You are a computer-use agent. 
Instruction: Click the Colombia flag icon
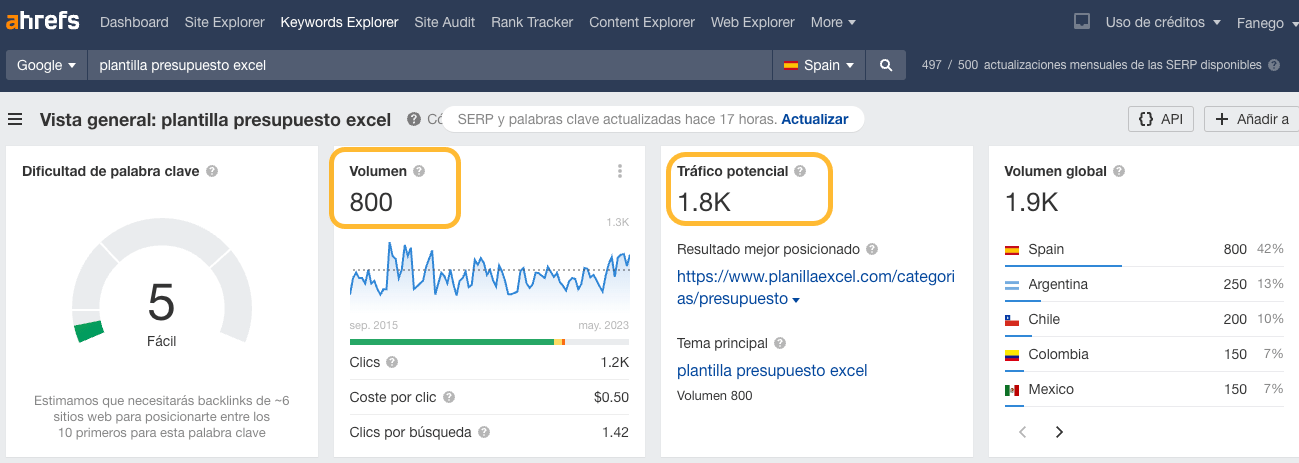click(1012, 355)
